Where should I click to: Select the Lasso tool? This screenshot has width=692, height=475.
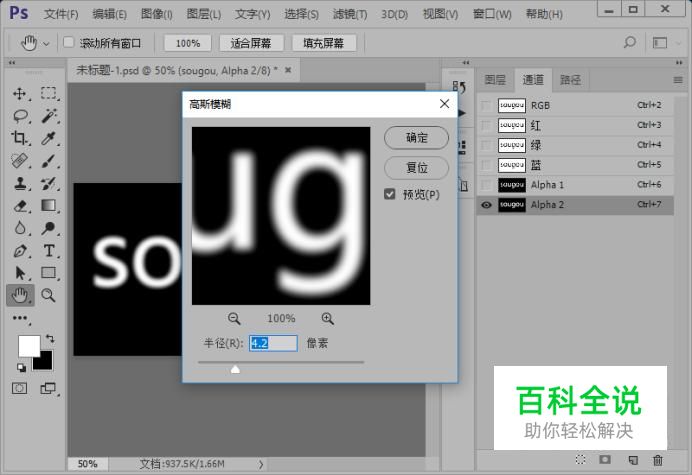tap(20, 116)
